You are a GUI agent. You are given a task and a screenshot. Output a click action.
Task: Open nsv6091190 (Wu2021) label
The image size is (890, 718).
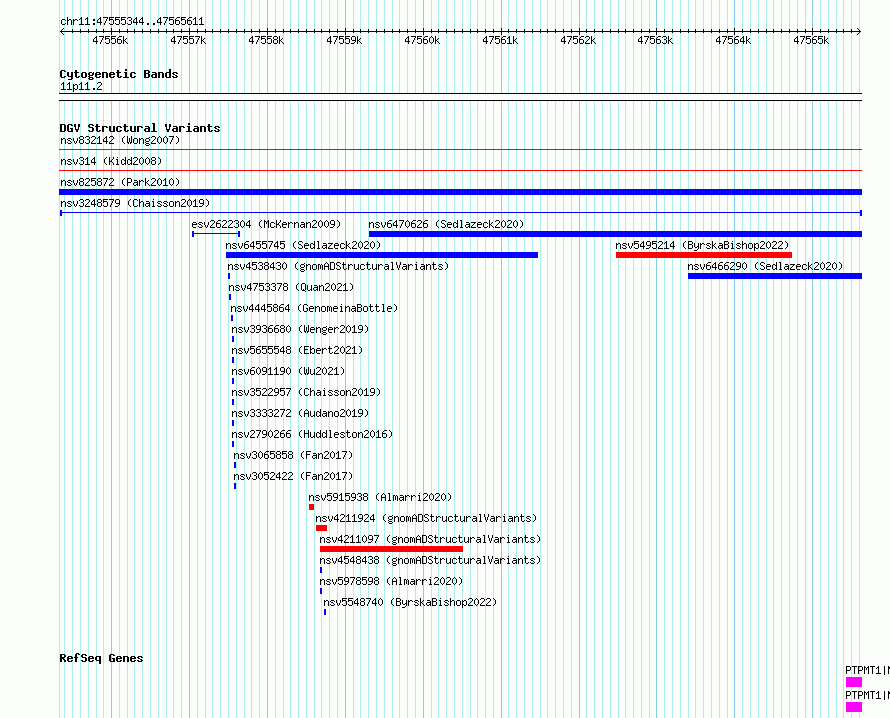pos(288,371)
